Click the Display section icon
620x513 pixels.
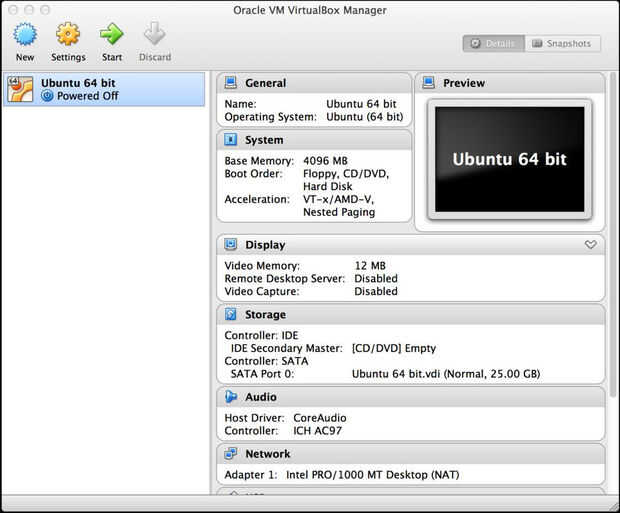[231, 244]
